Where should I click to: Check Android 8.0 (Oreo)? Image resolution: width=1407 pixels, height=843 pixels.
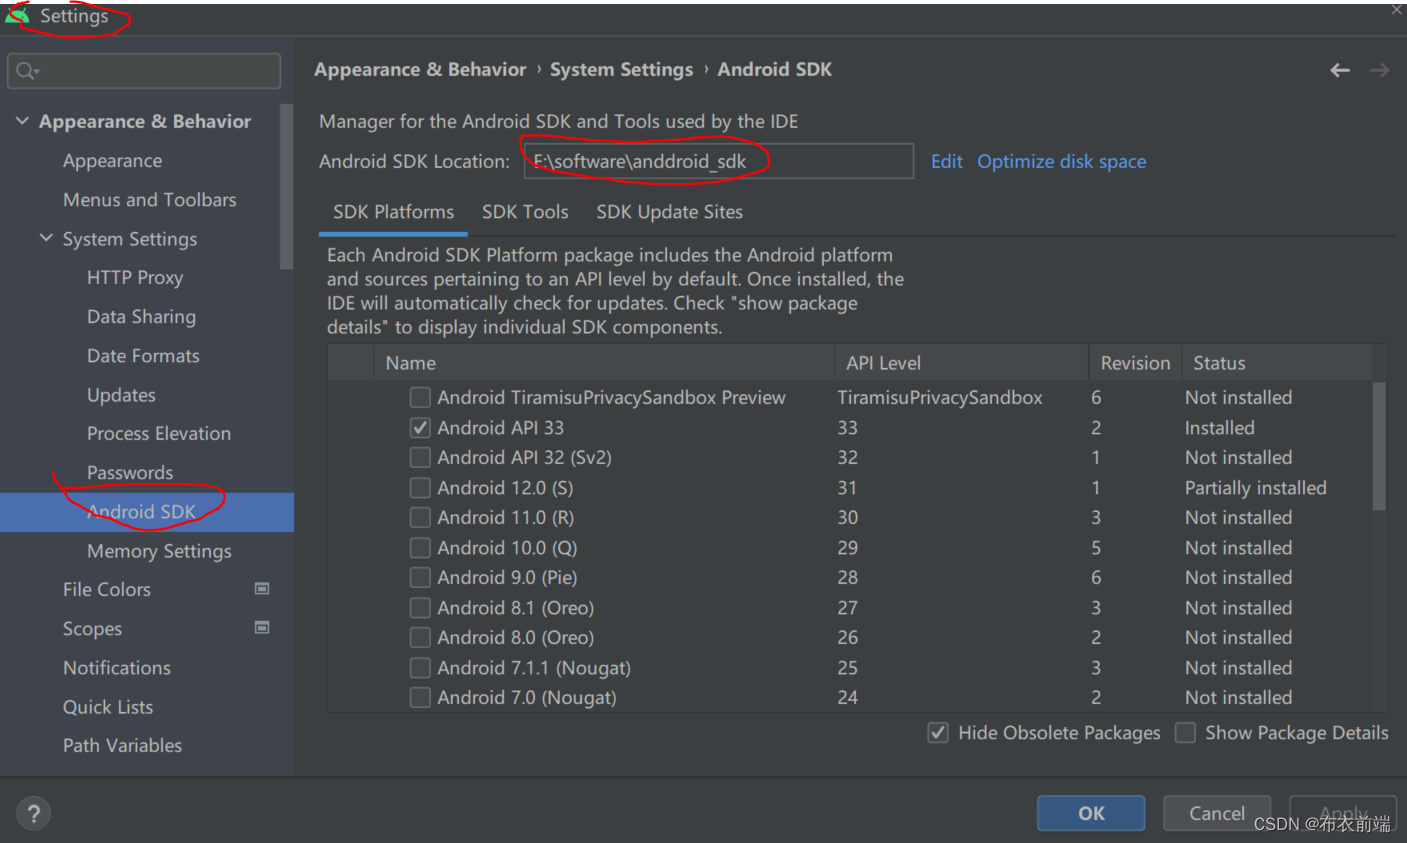click(x=420, y=638)
